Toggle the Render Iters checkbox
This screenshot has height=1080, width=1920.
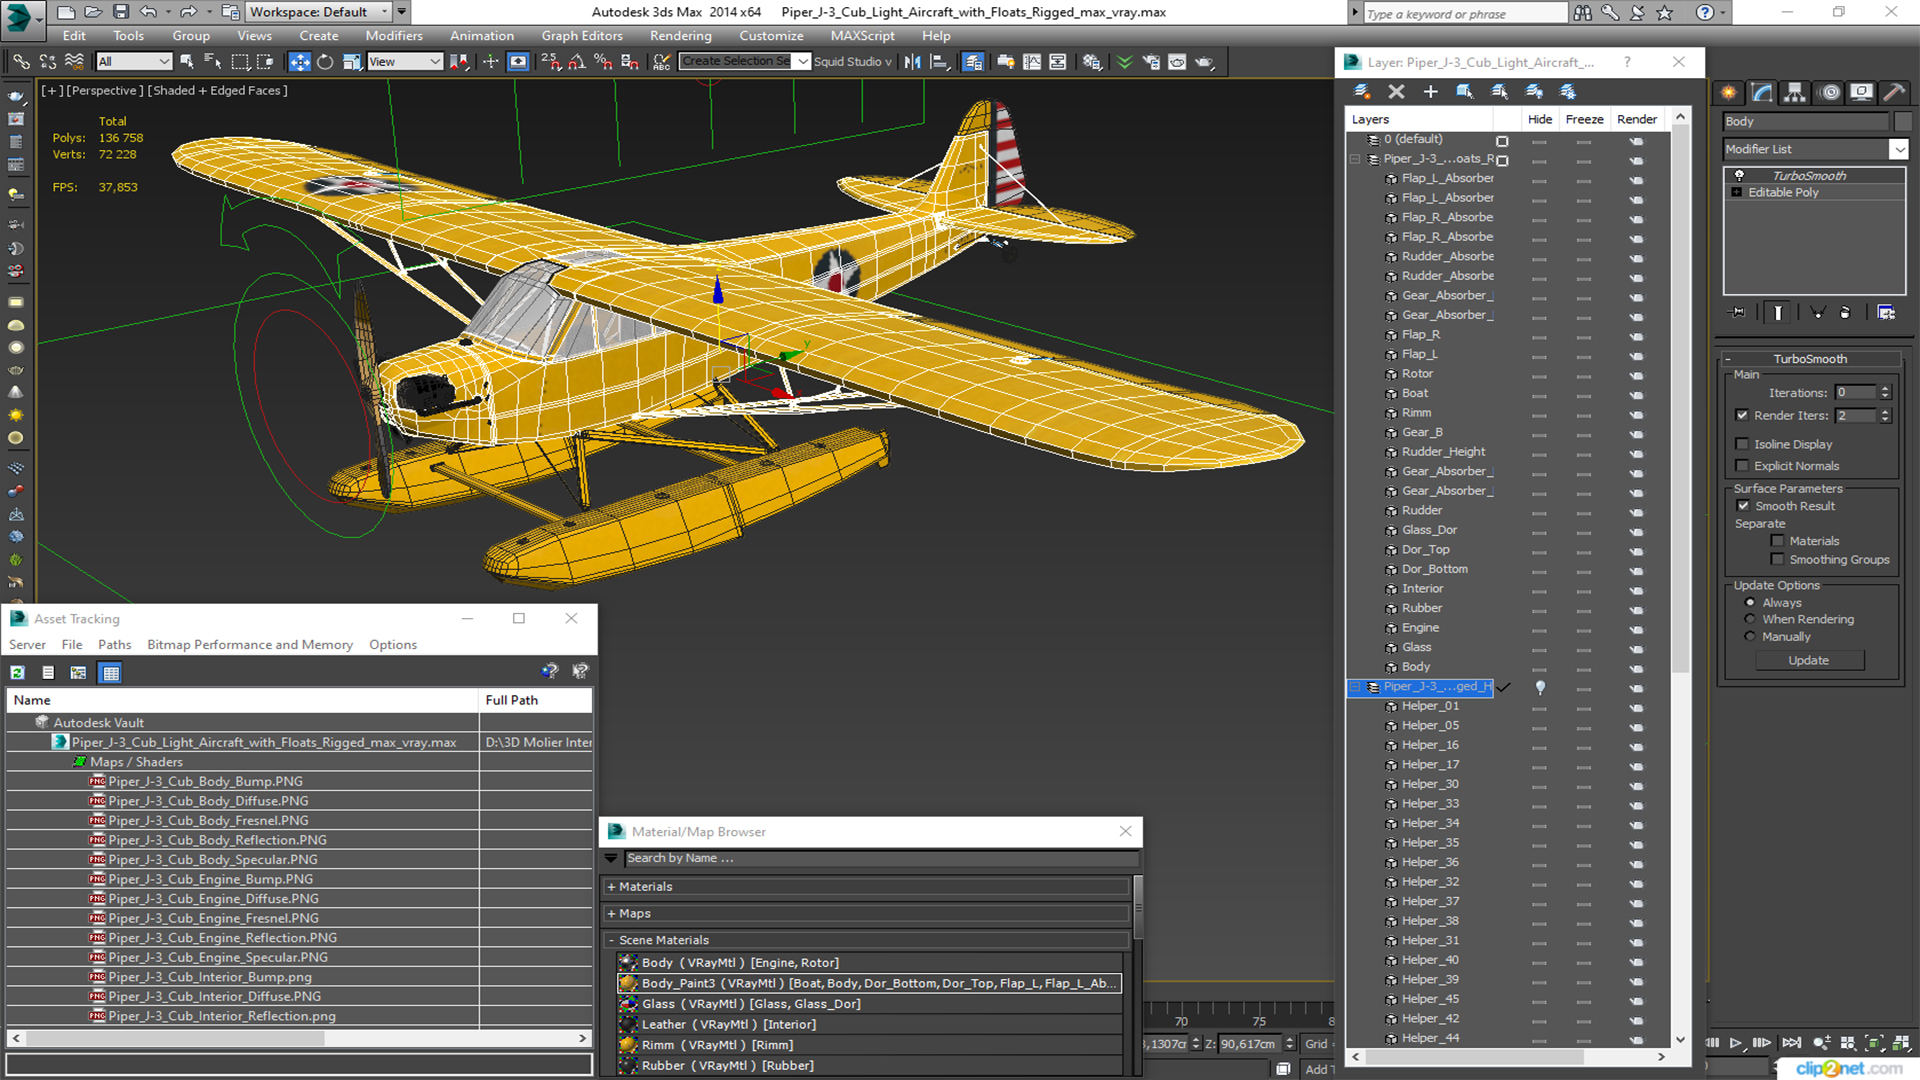(x=1742, y=415)
